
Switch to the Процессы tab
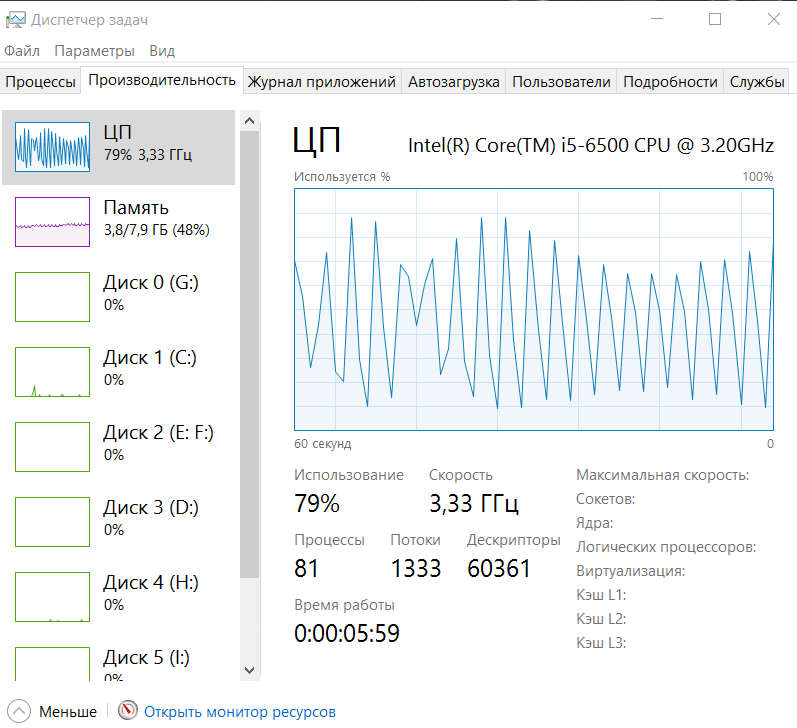coord(40,82)
